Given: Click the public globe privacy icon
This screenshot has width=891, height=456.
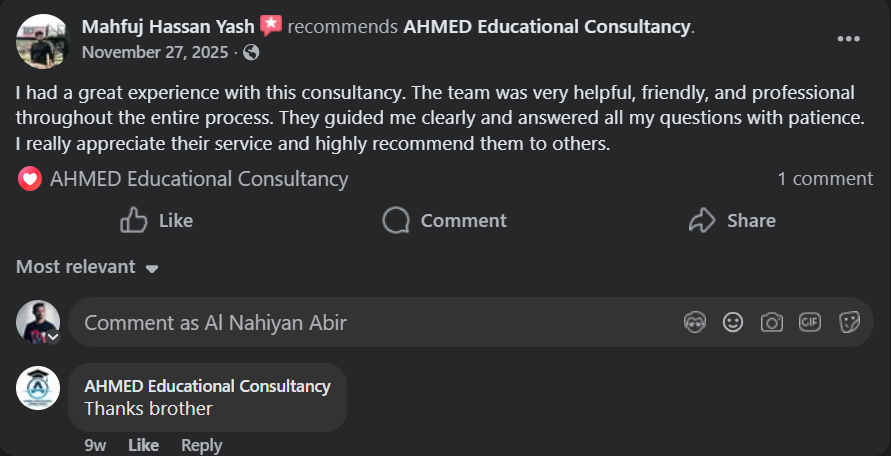Looking at the screenshot, I should pyautogui.click(x=251, y=51).
